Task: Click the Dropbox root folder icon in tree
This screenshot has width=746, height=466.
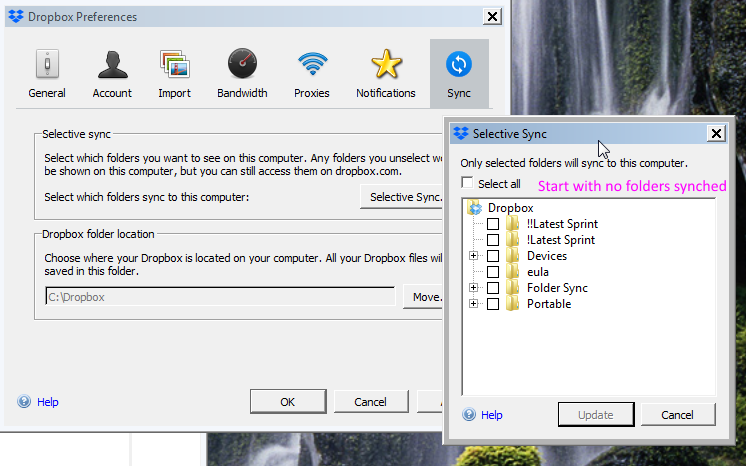Action: click(475, 208)
